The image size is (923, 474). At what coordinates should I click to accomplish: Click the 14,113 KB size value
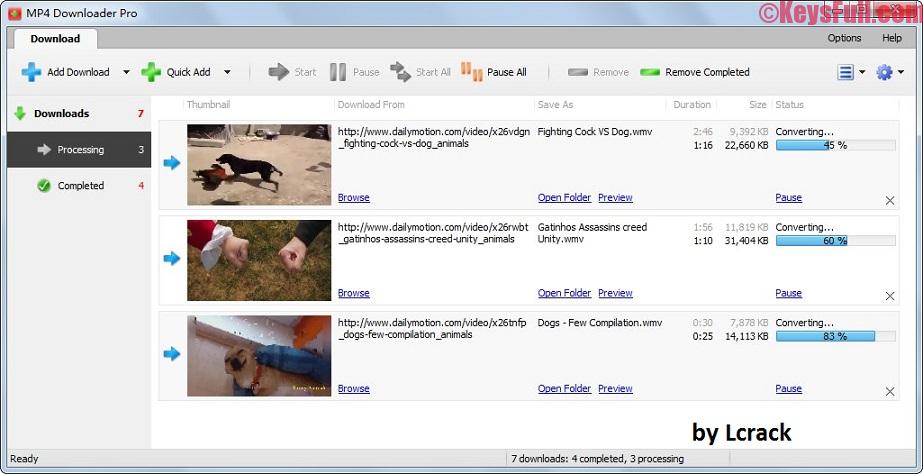tap(746, 336)
